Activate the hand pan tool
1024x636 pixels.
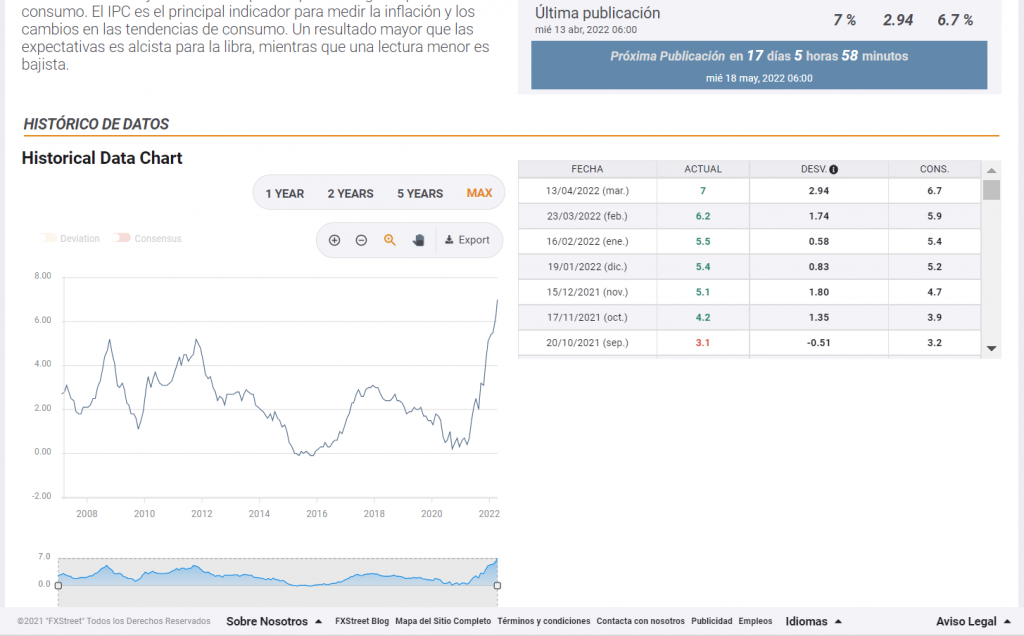pos(419,240)
